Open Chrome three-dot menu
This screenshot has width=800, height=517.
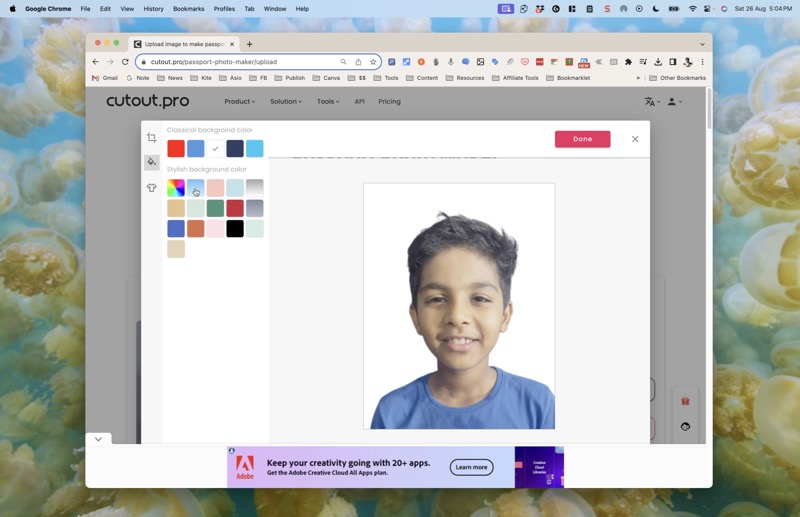point(702,62)
